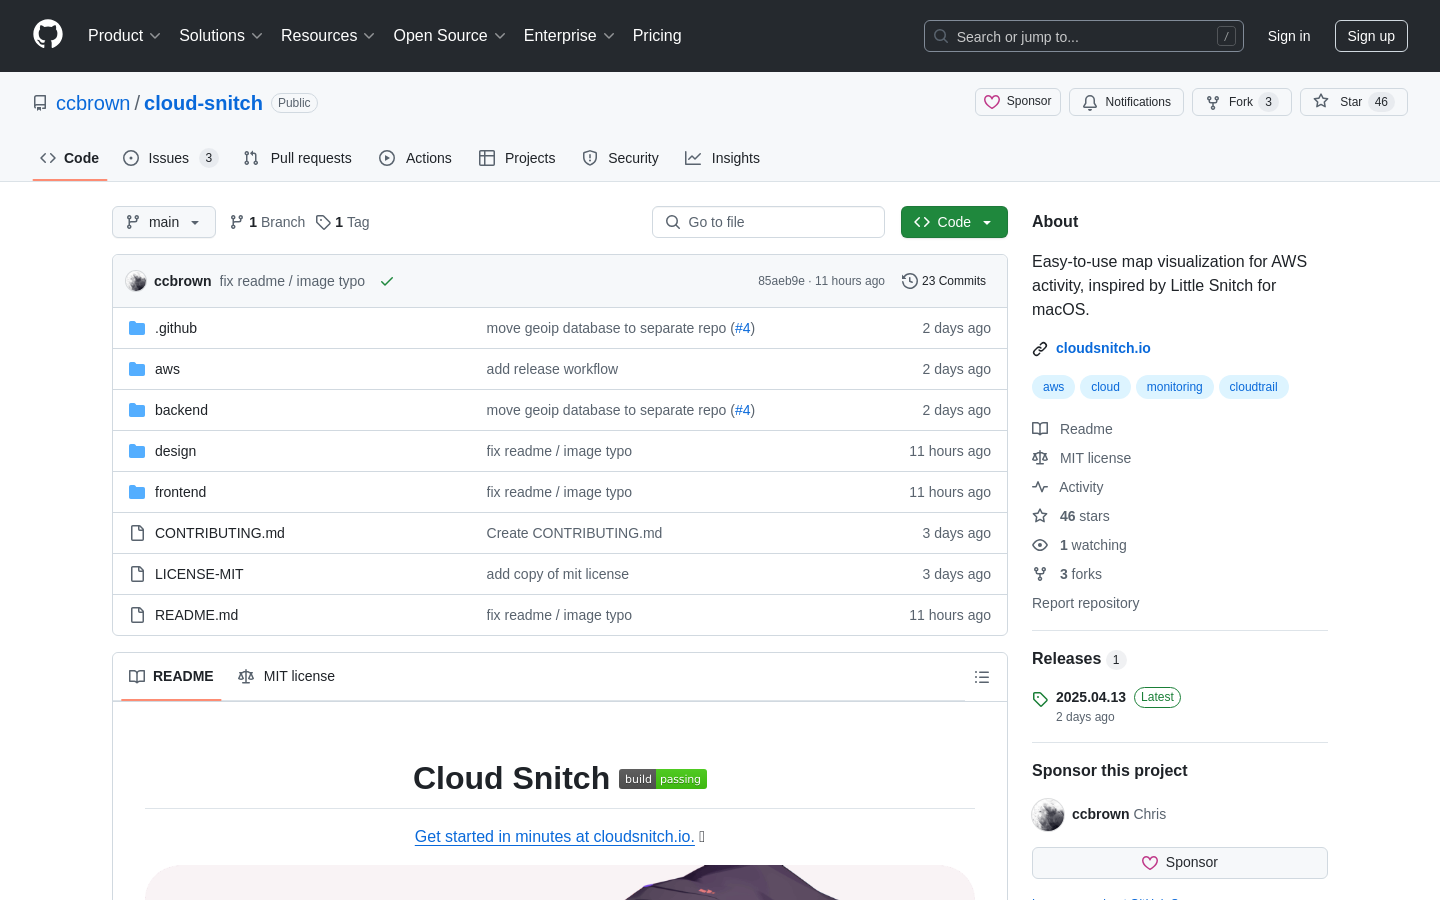Switch to the Insights tab
The image size is (1440, 900).
[x=722, y=158]
